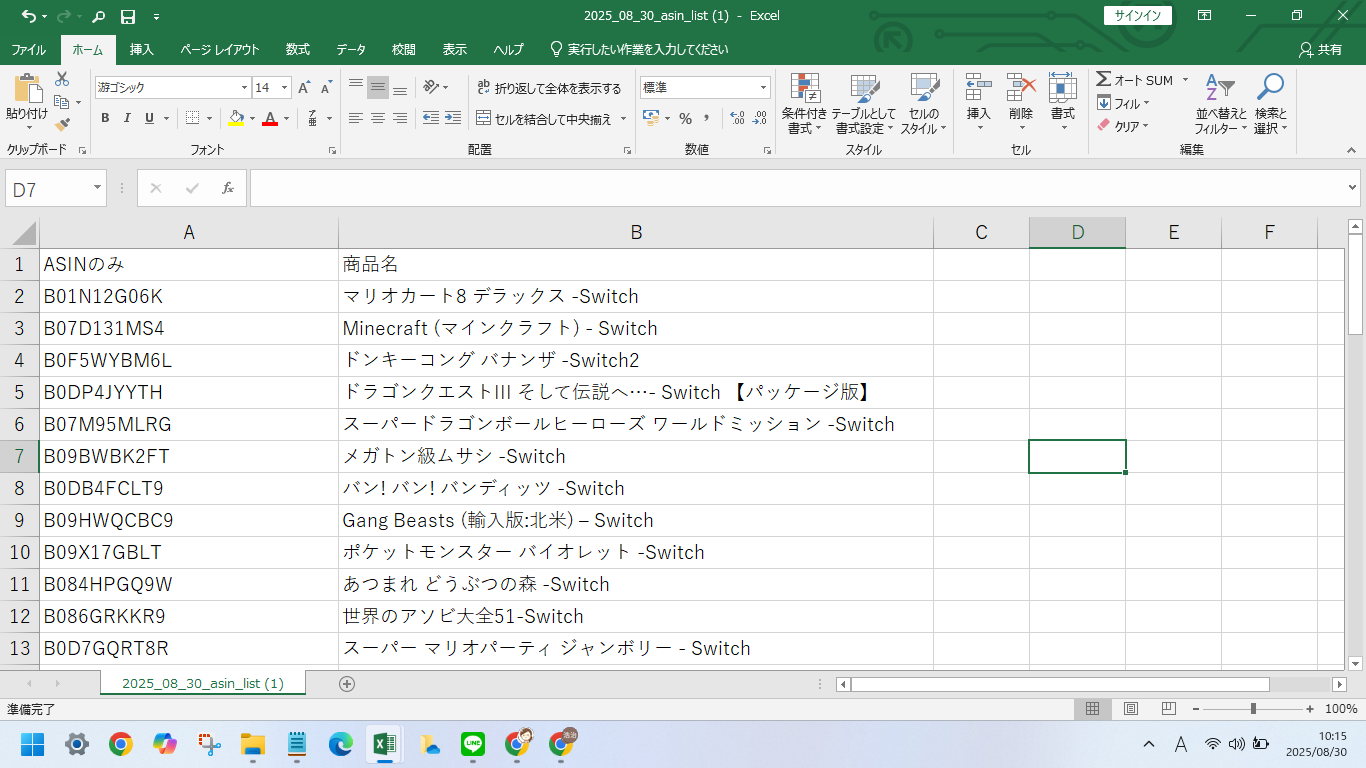Click the increase decimal icon
Viewport: 1366px width, 768px height.
pyautogui.click(x=738, y=118)
